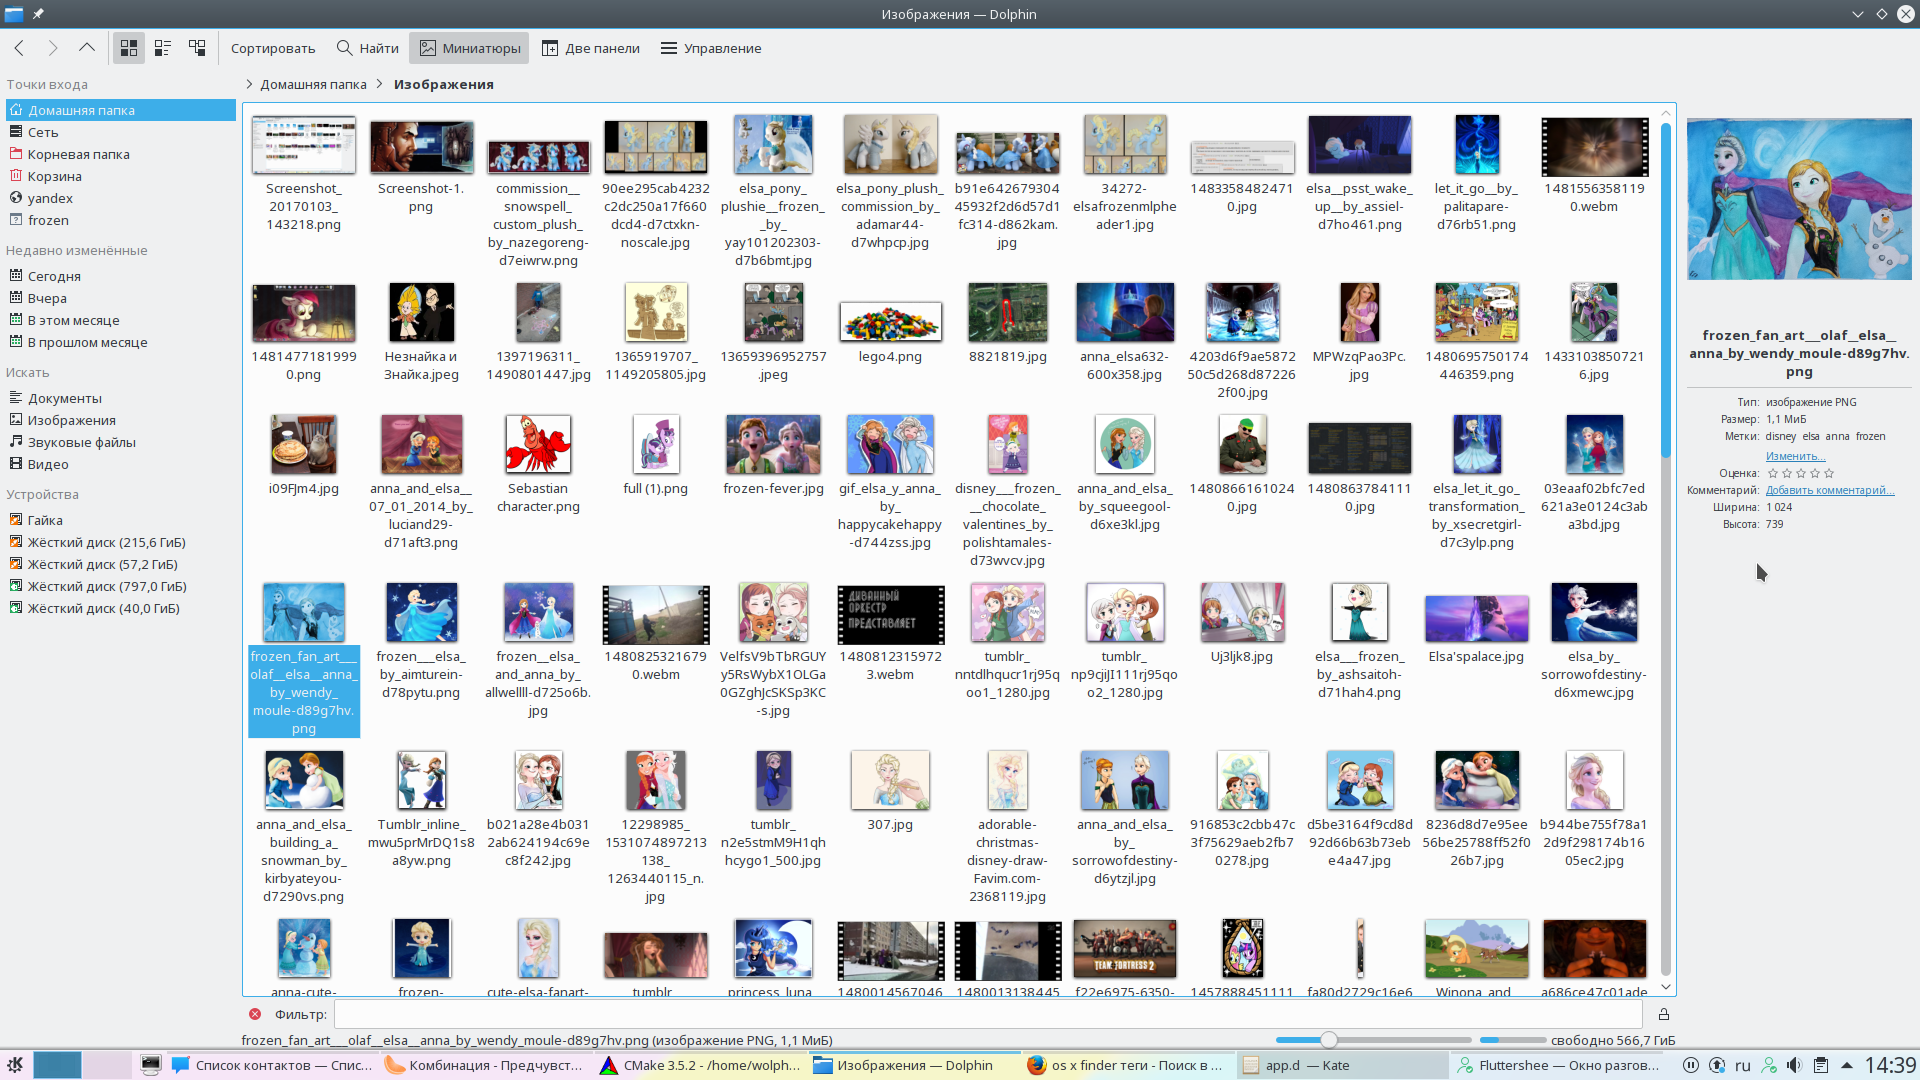
Task: Select frozen-fever.jpg thumbnail
Action: click(x=773, y=444)
